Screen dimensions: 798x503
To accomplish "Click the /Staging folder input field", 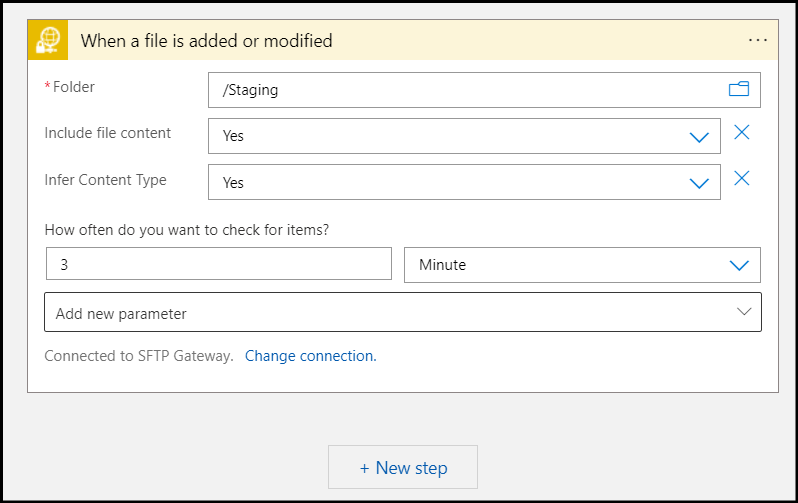I will point(484,90).
